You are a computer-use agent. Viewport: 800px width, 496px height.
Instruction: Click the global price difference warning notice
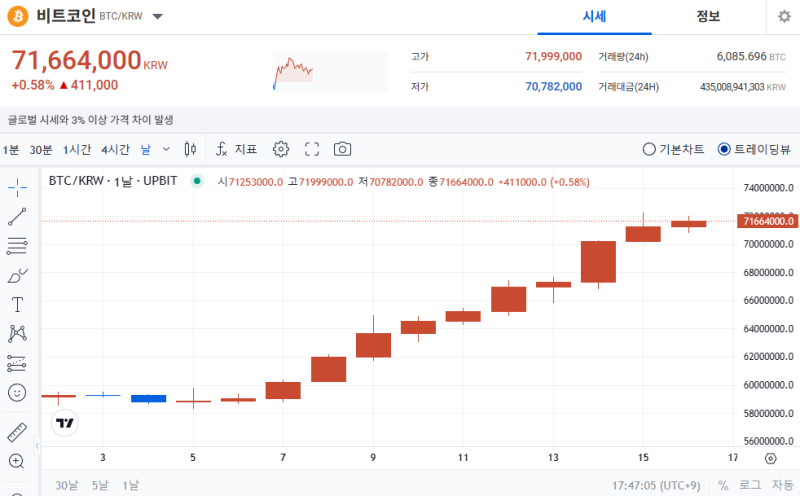[x=90, y=120]
